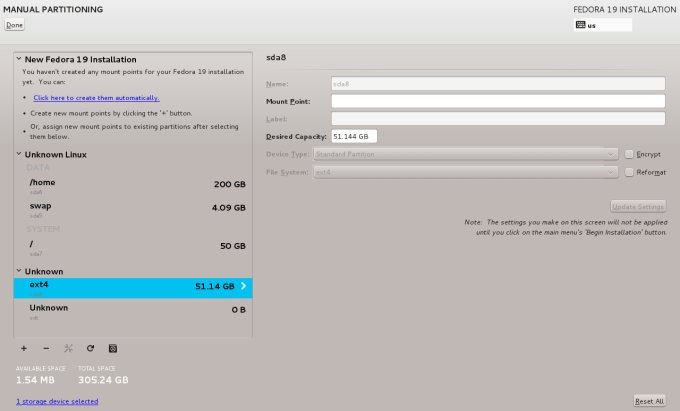Click the Reset All button
This screenshot has height=411, width=680.
[x=649, y=401]
